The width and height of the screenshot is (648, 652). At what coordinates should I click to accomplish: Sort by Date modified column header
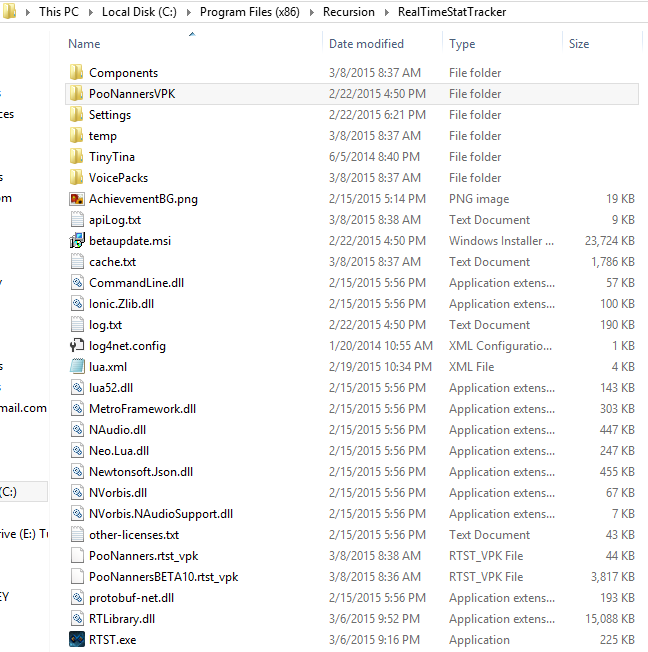[x=366, y=44]
